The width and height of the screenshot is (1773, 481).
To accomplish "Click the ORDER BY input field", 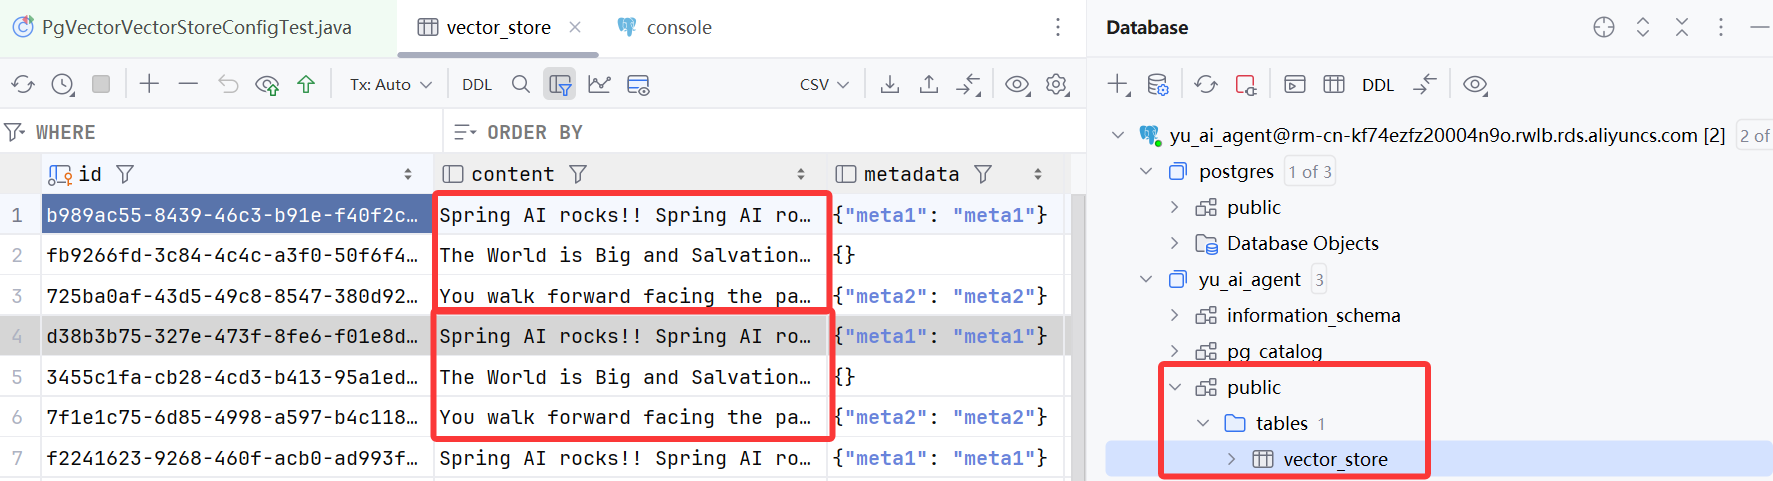I will 765,132.
